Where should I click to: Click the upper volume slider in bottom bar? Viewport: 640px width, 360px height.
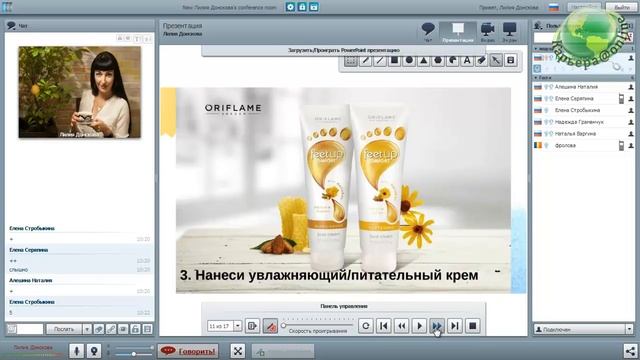click(133, 348)
